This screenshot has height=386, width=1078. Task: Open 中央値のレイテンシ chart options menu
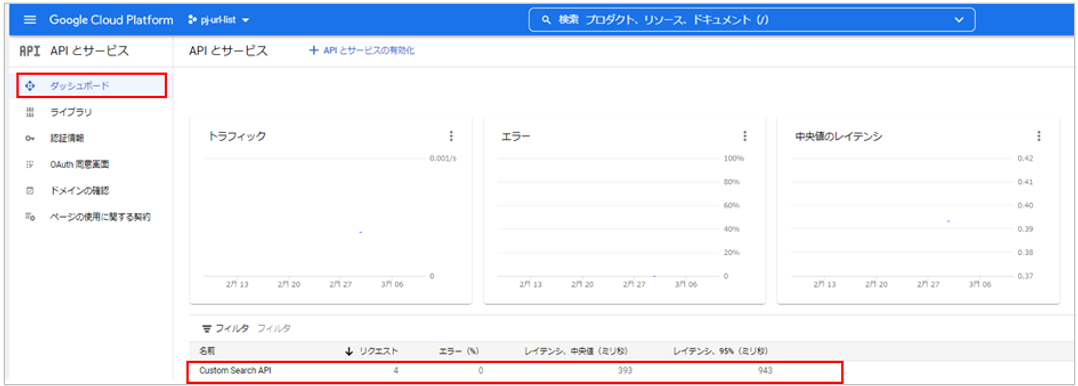[1039, 136]
